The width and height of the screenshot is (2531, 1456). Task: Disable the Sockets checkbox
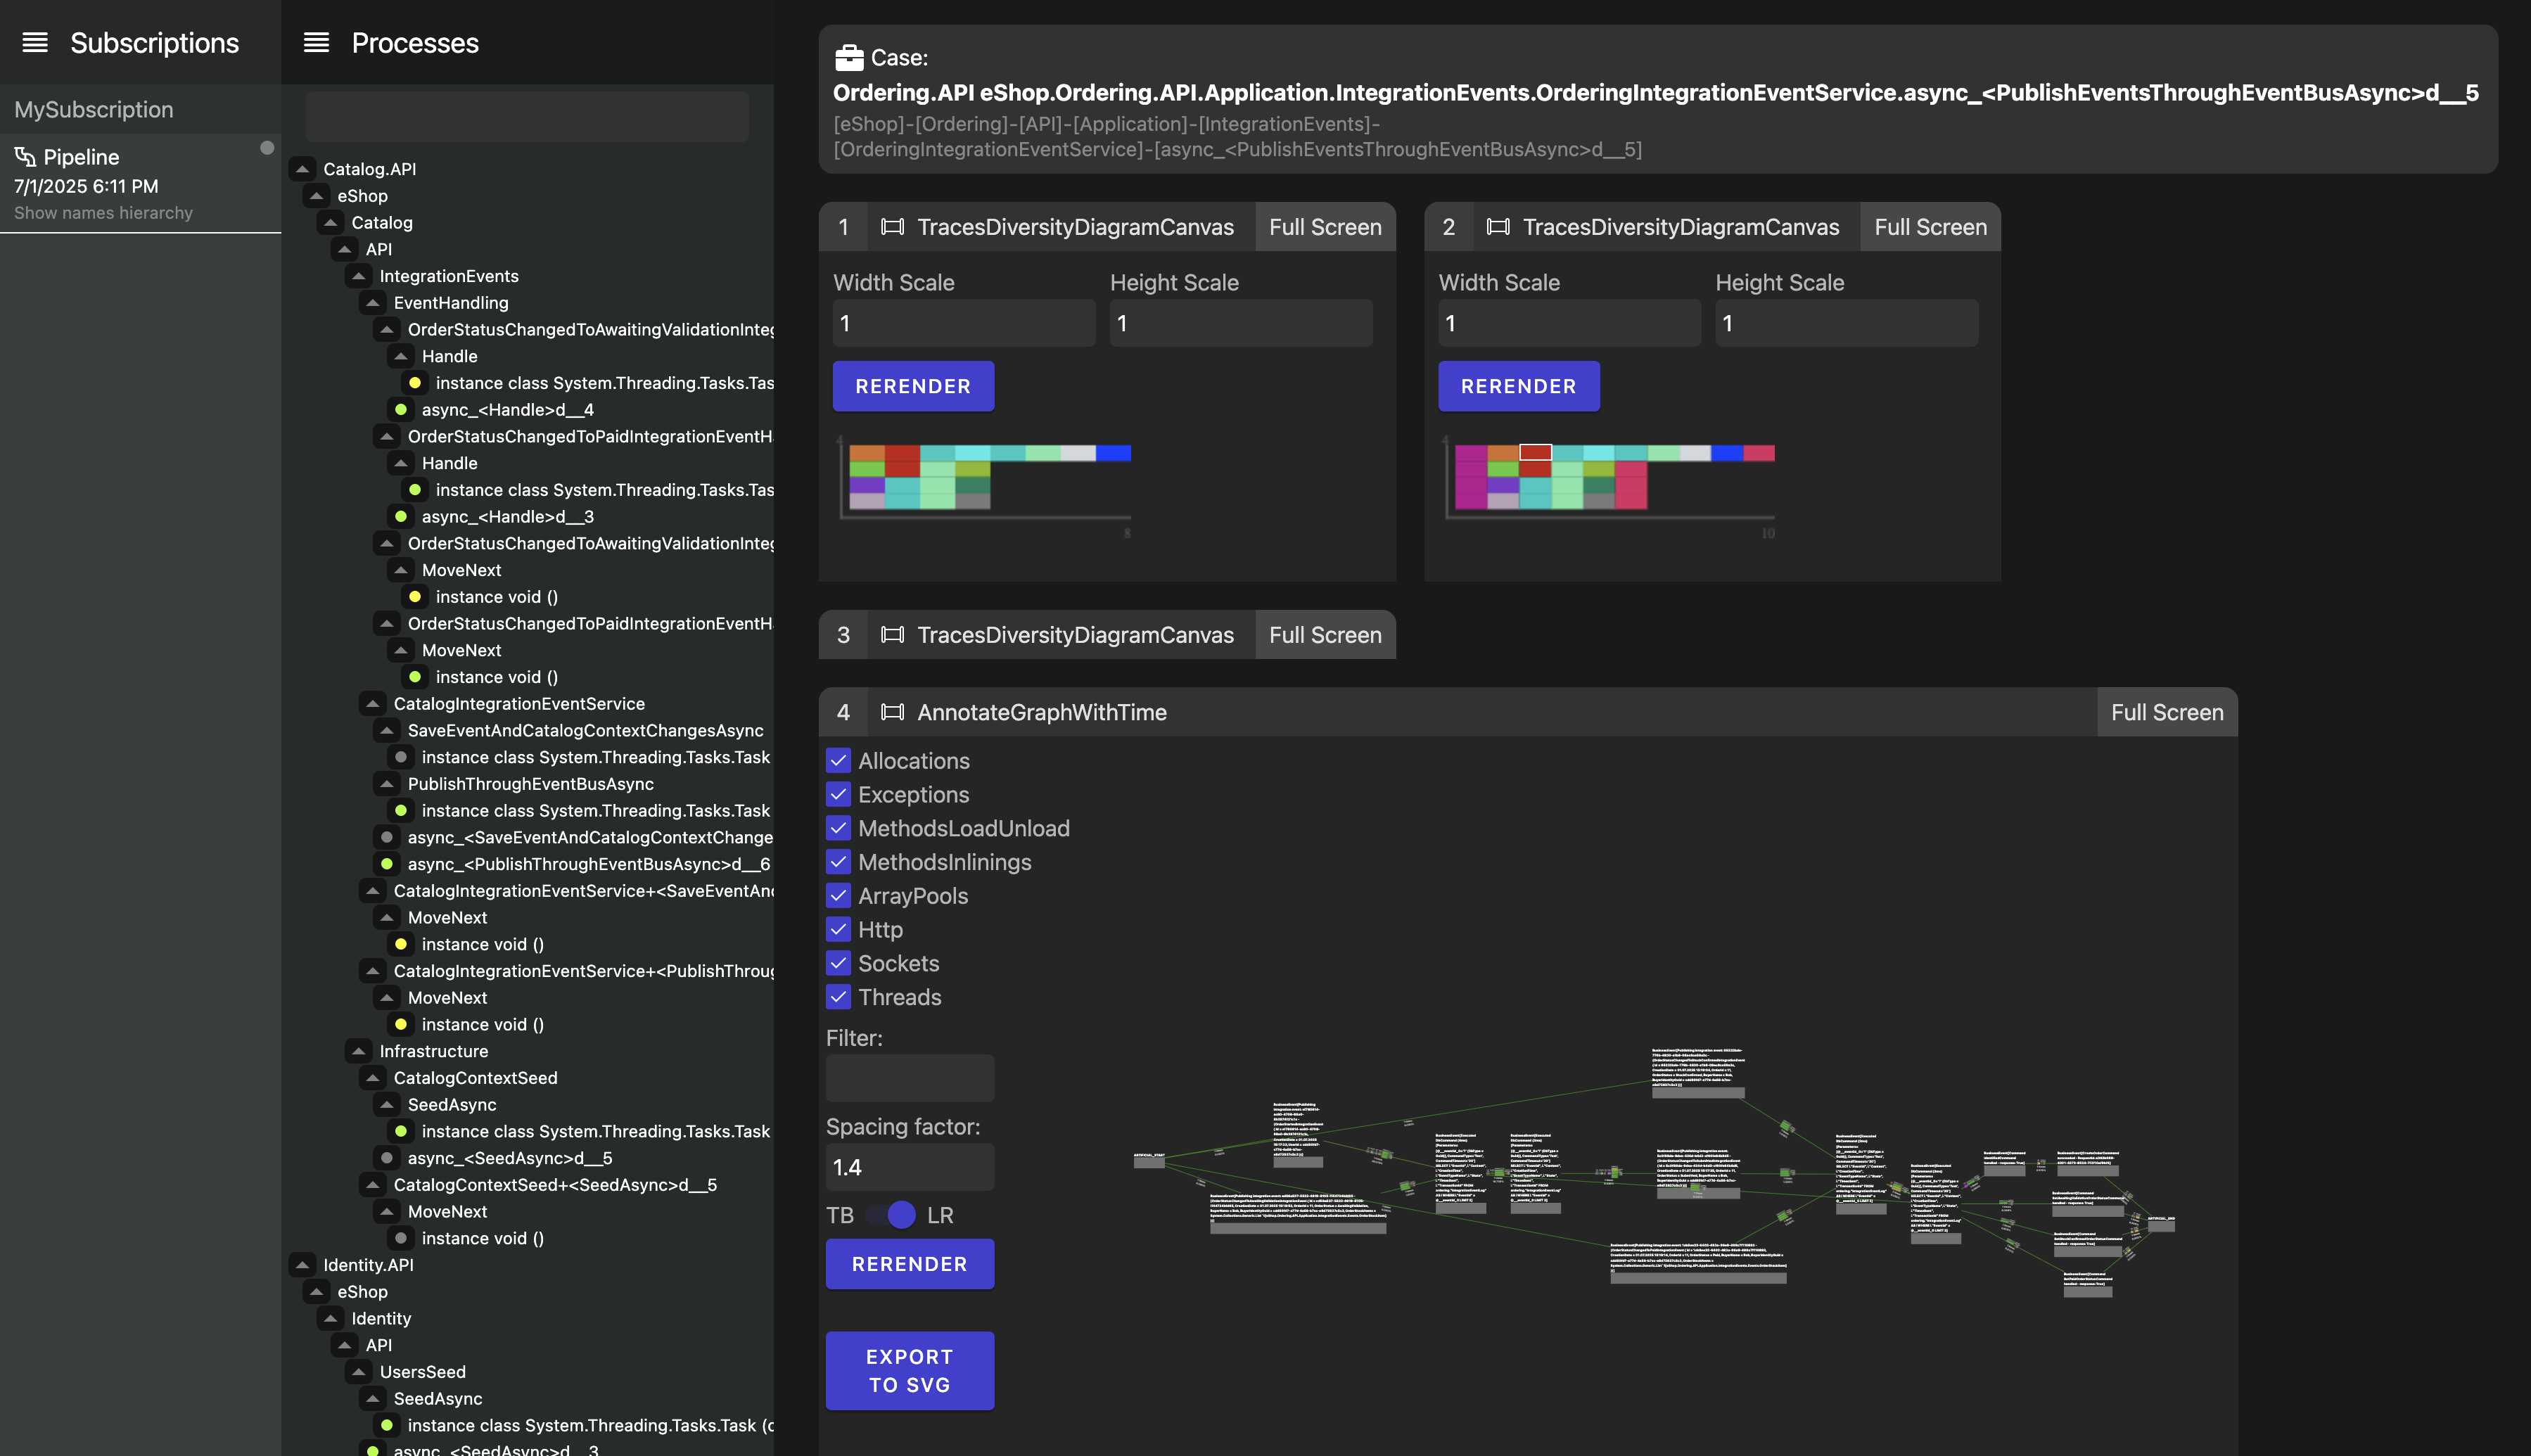click(x=838, y=964)
